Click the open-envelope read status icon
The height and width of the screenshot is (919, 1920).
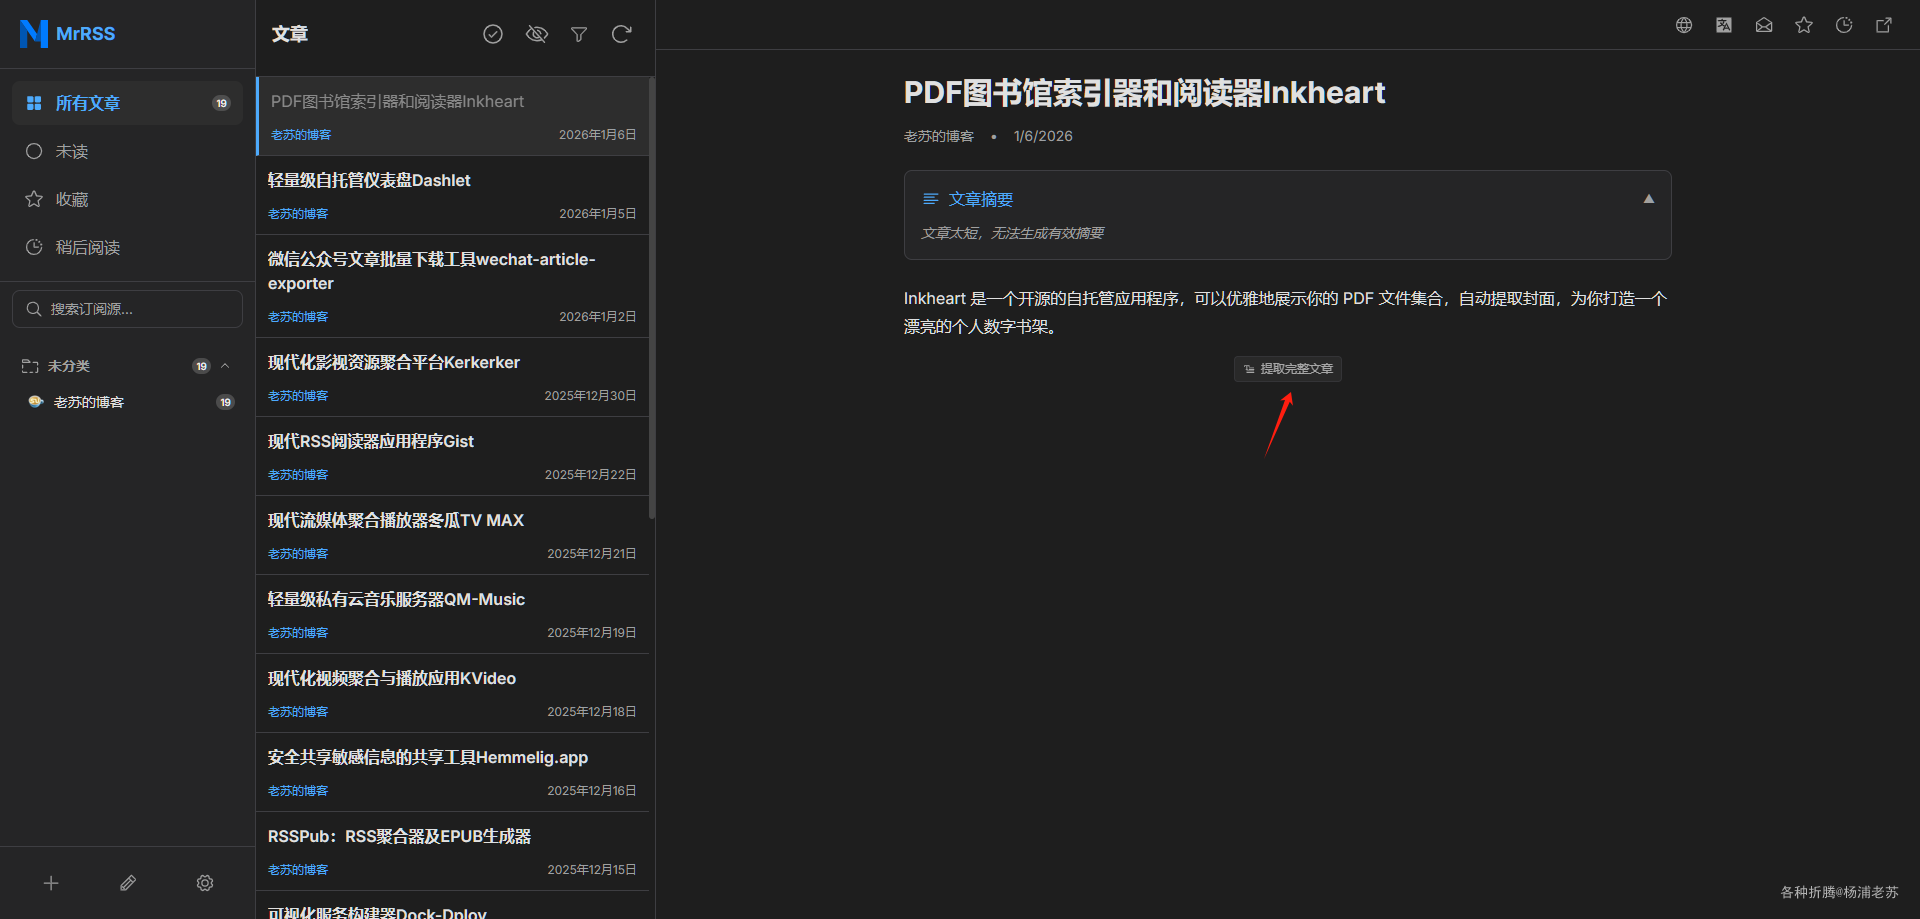pos(1764,25)
